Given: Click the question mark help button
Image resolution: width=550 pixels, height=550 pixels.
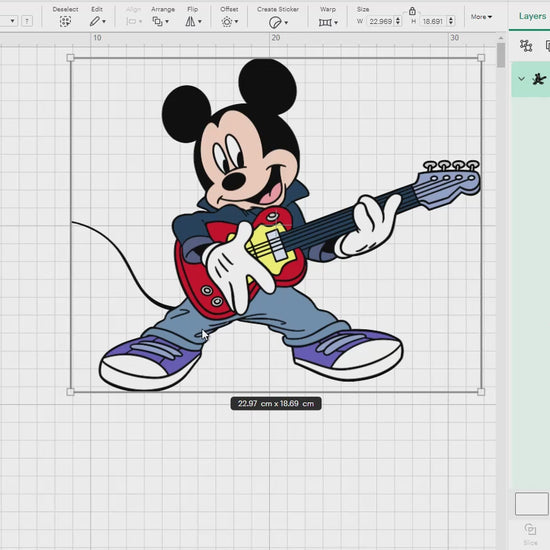Looking at the screenshot, I should point(27,21).
